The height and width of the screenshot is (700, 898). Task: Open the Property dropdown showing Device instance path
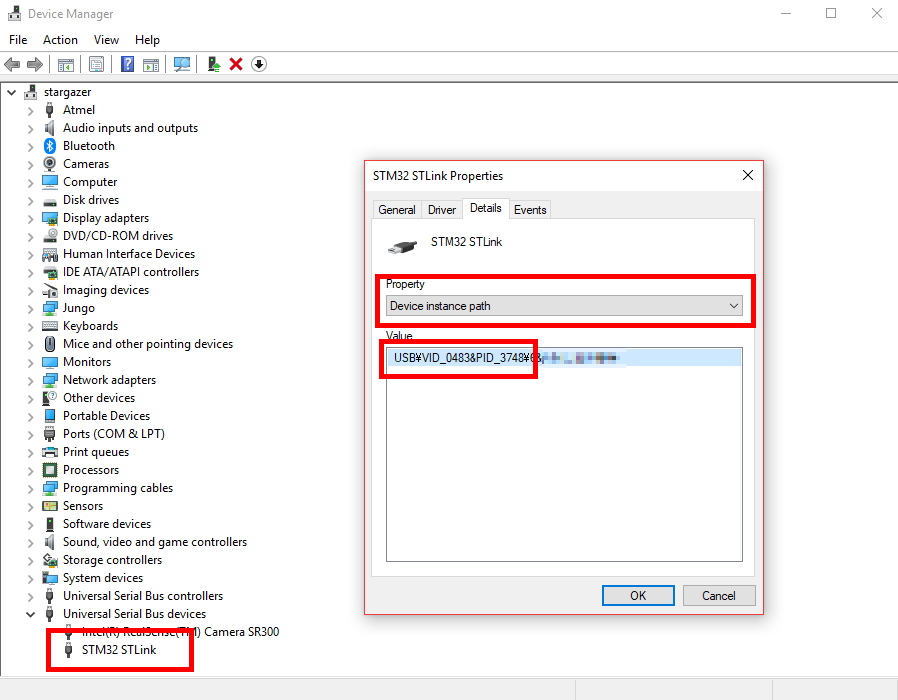click(x=564, y=306)
